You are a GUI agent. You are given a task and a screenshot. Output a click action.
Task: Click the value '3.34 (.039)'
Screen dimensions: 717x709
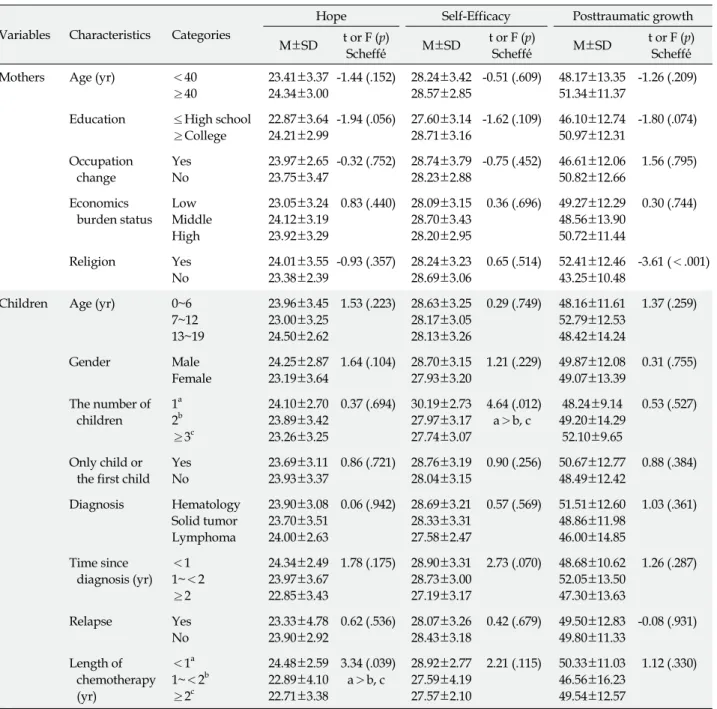tap(368, 664)
